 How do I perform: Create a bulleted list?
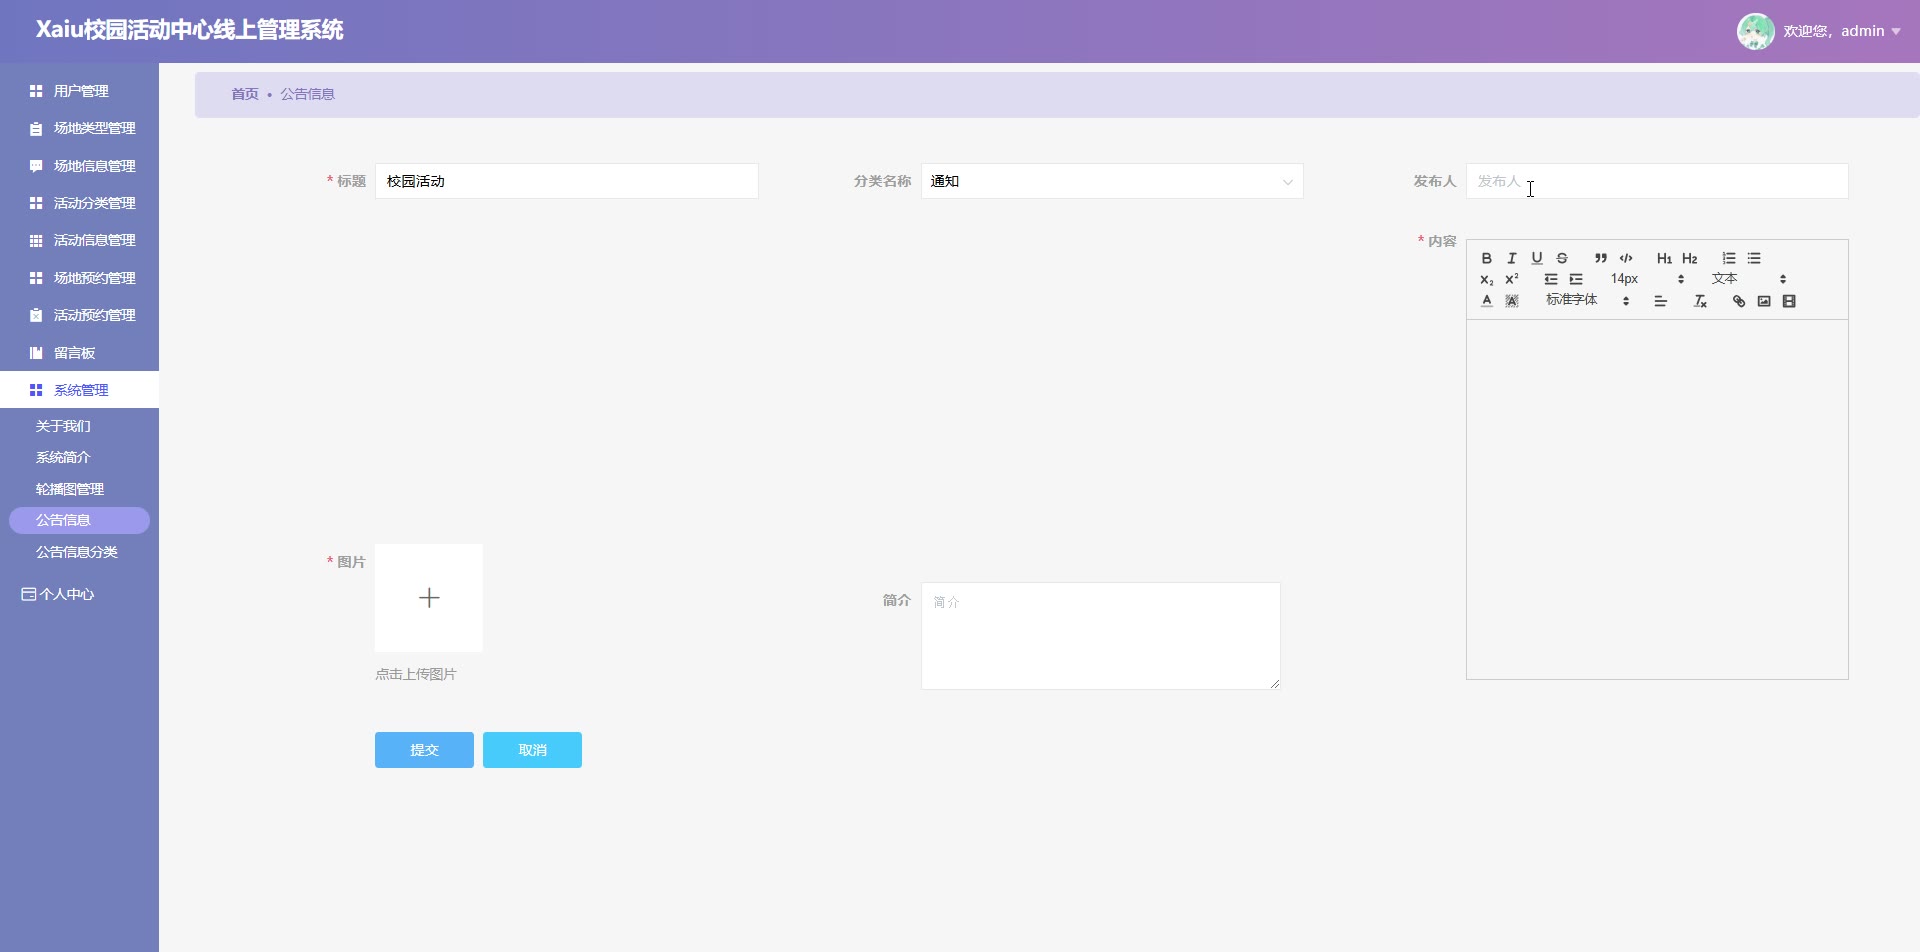pyautogui.click(x=1754, y=258)
